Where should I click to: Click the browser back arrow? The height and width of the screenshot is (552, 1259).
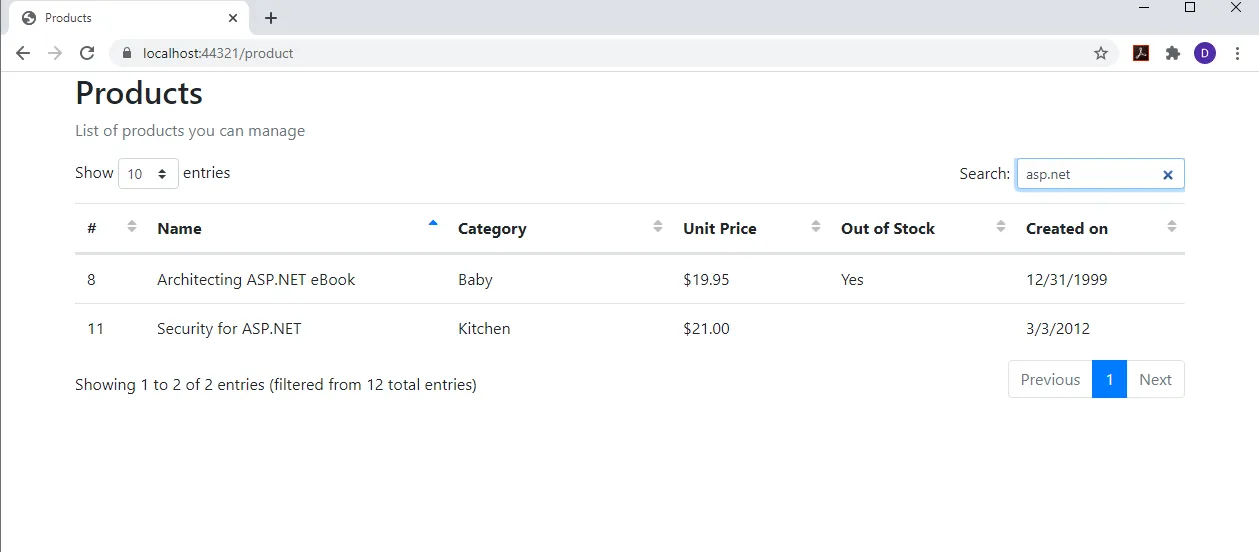click(23, 53)
